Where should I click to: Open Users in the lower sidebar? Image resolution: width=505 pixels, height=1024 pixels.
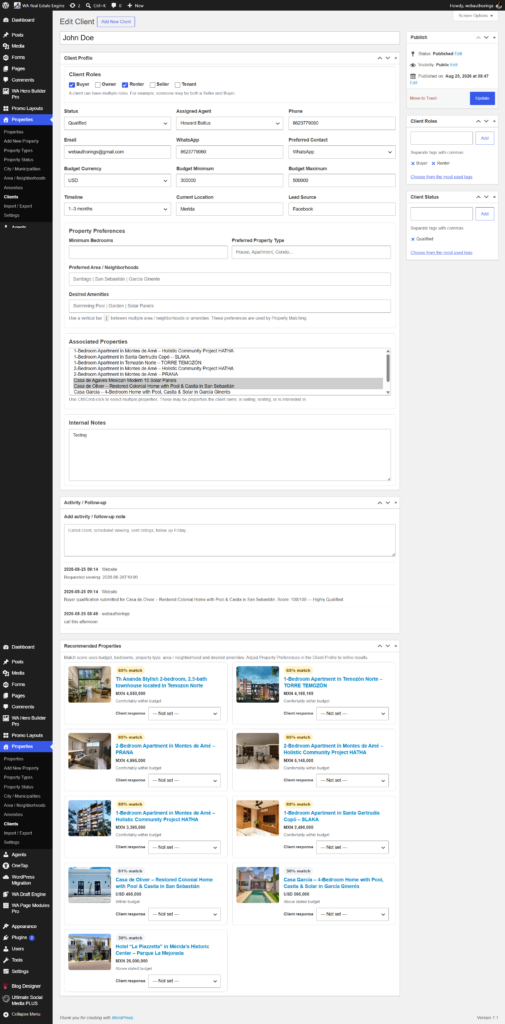point(17,948)
